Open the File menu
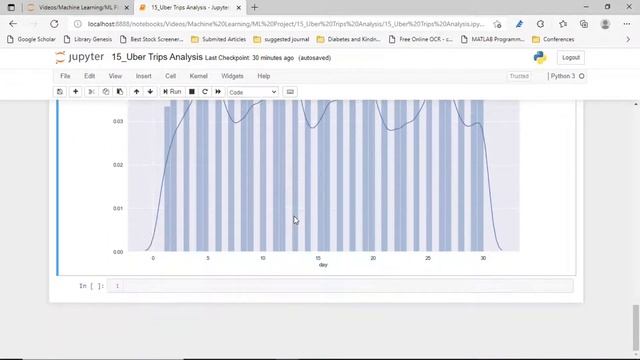The image size is (640, 360). (65, 76)
